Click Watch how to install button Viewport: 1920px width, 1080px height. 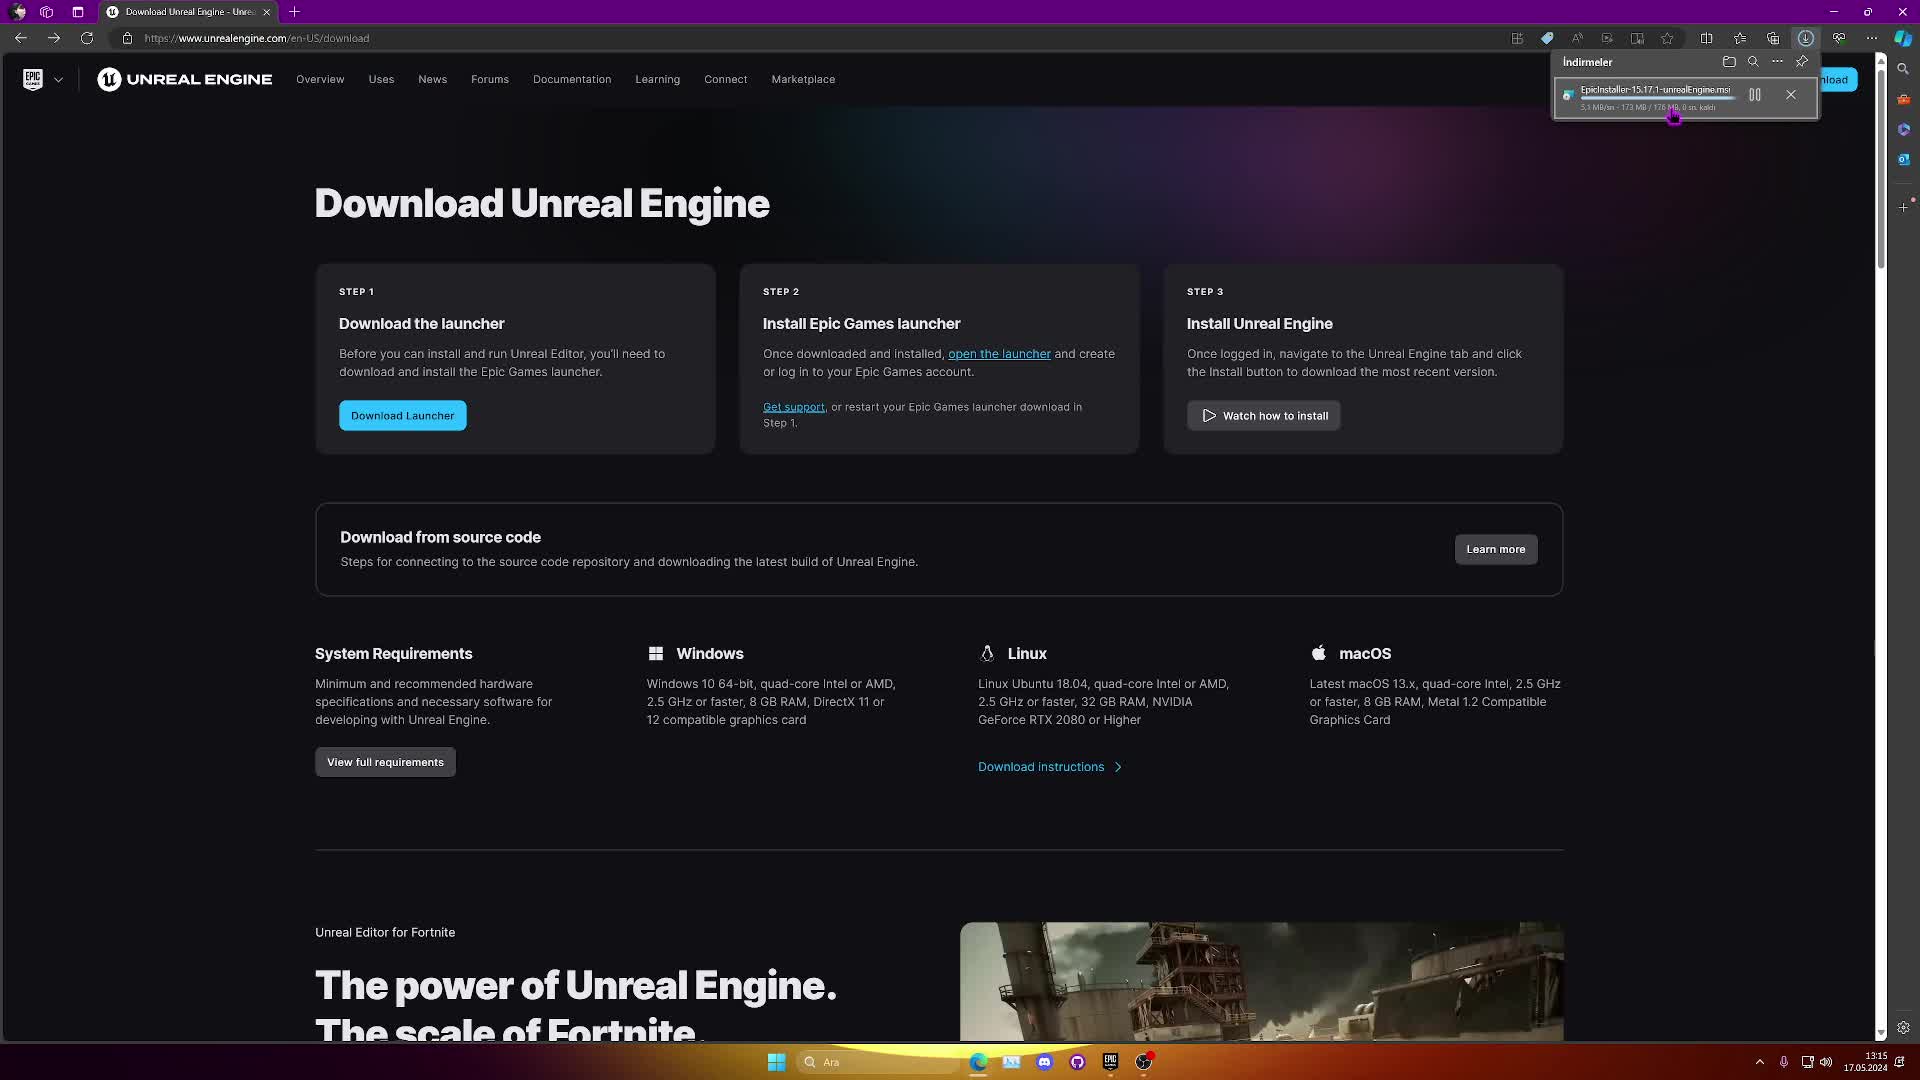tap(1264, 416)
